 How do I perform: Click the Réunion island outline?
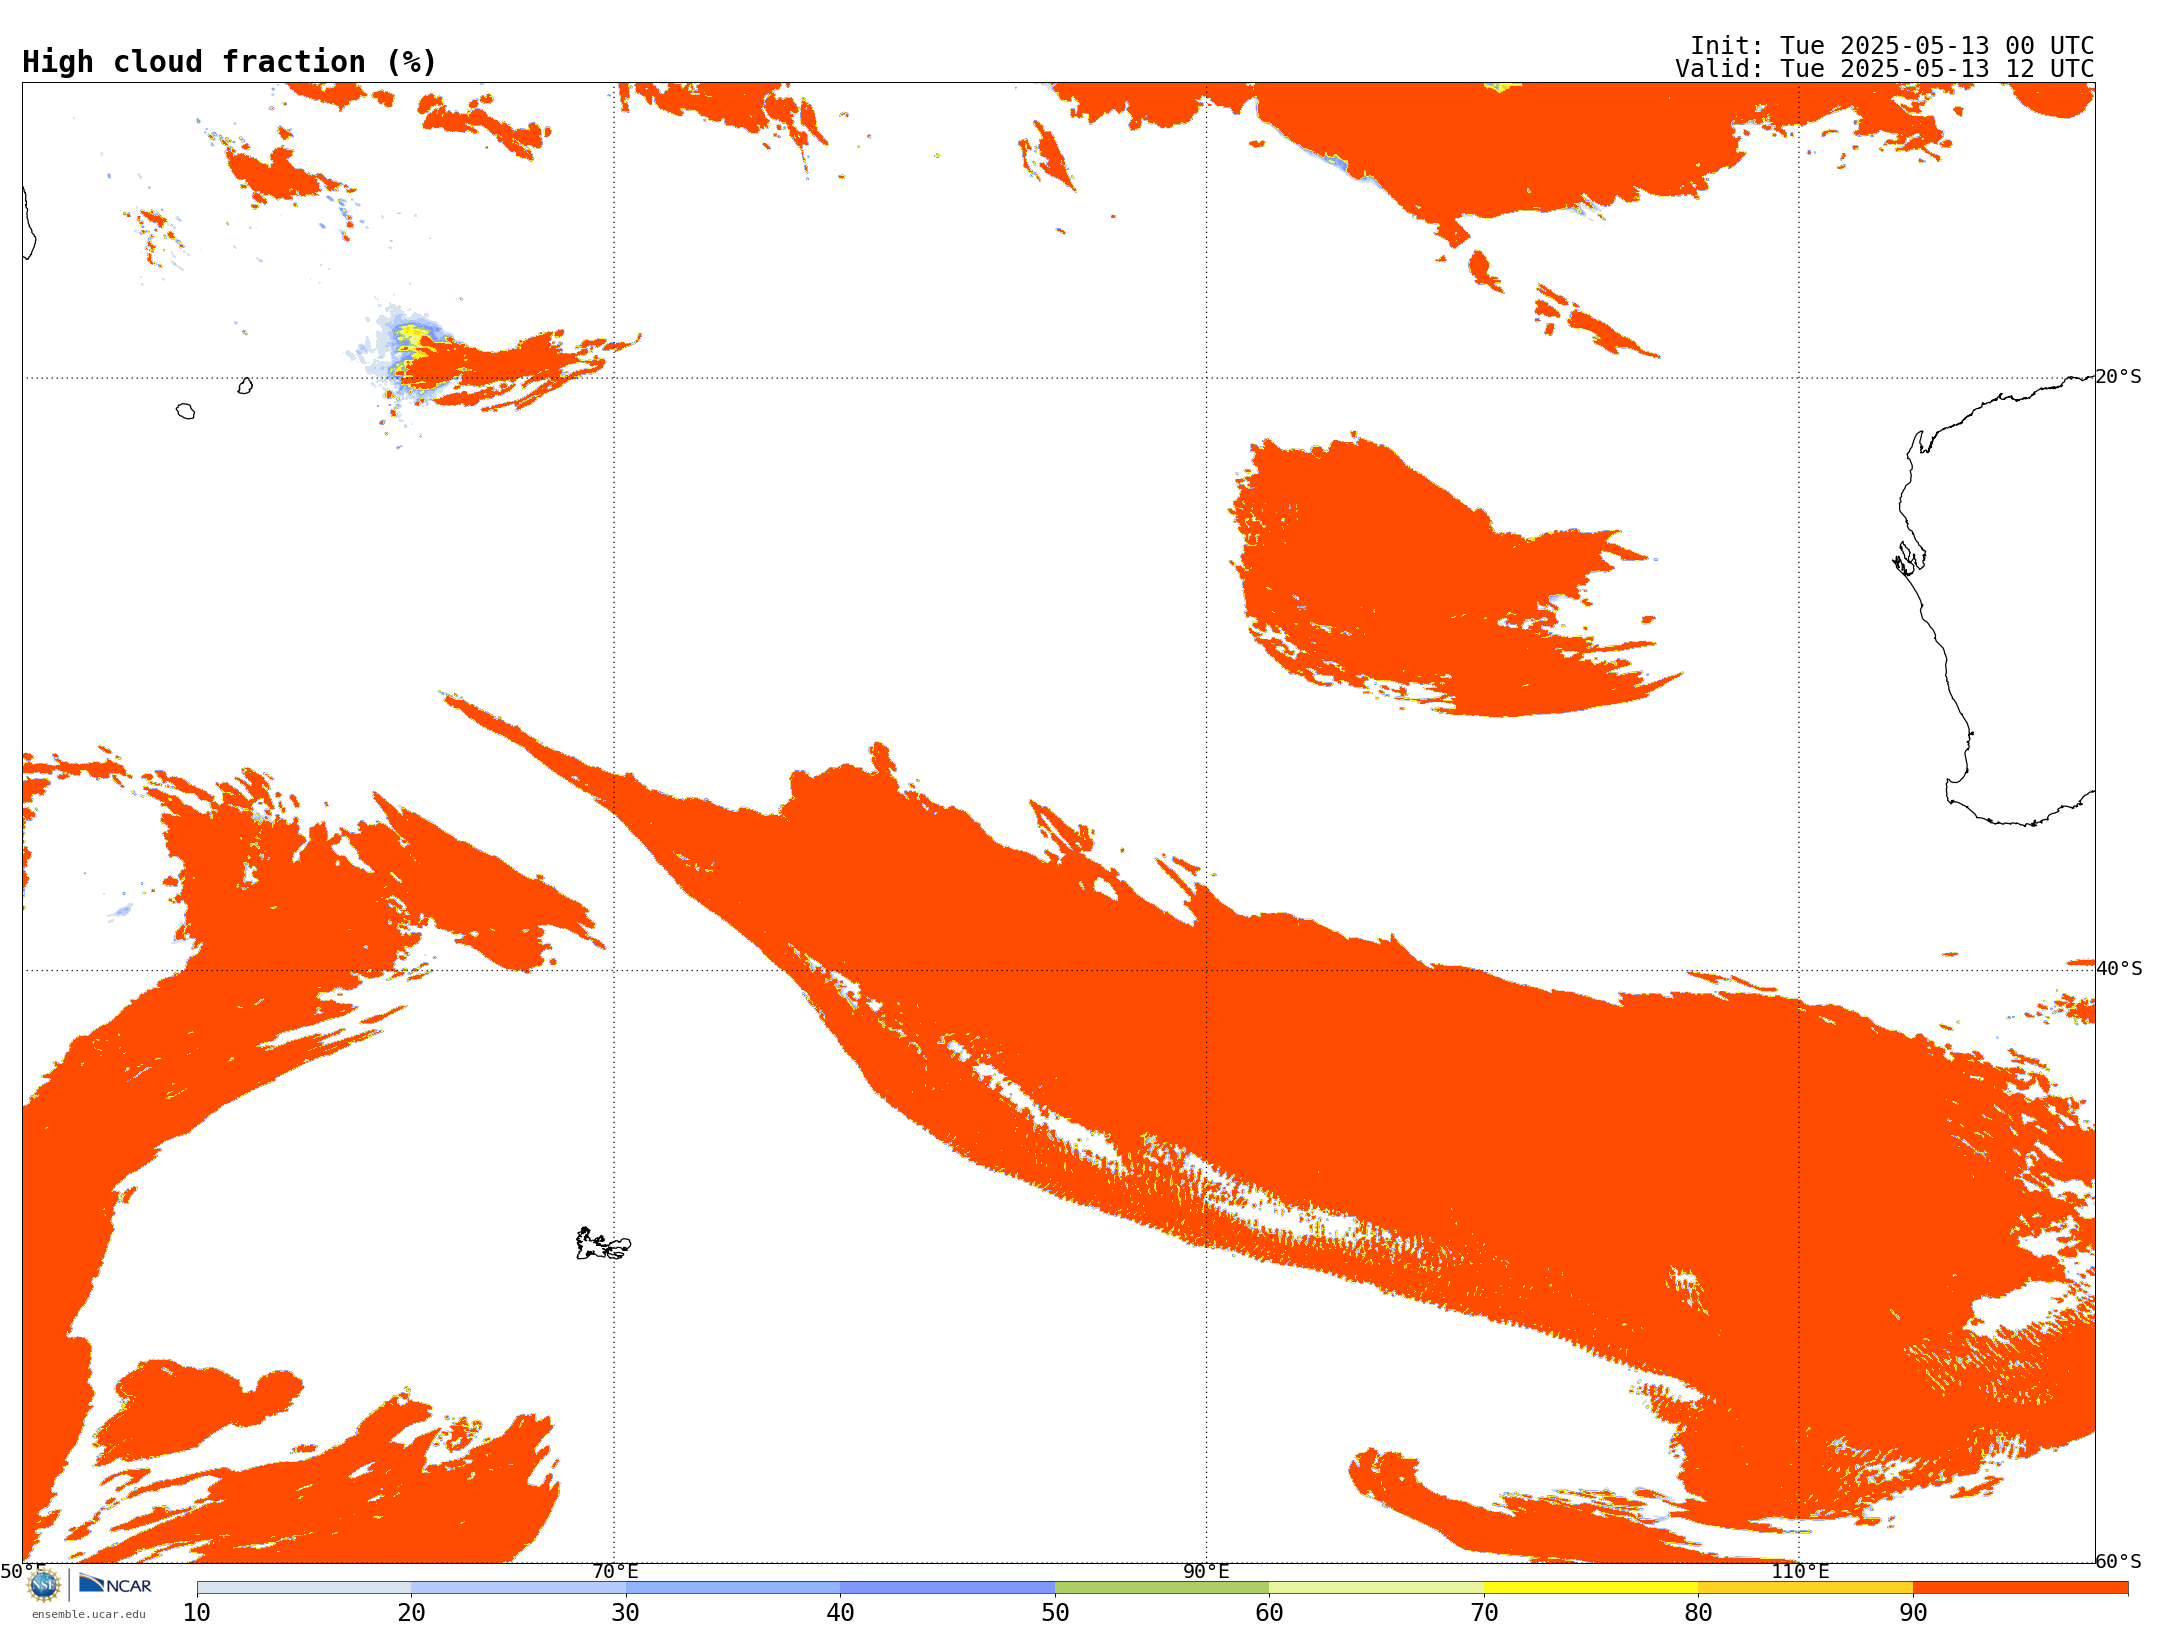click(185, 411)
